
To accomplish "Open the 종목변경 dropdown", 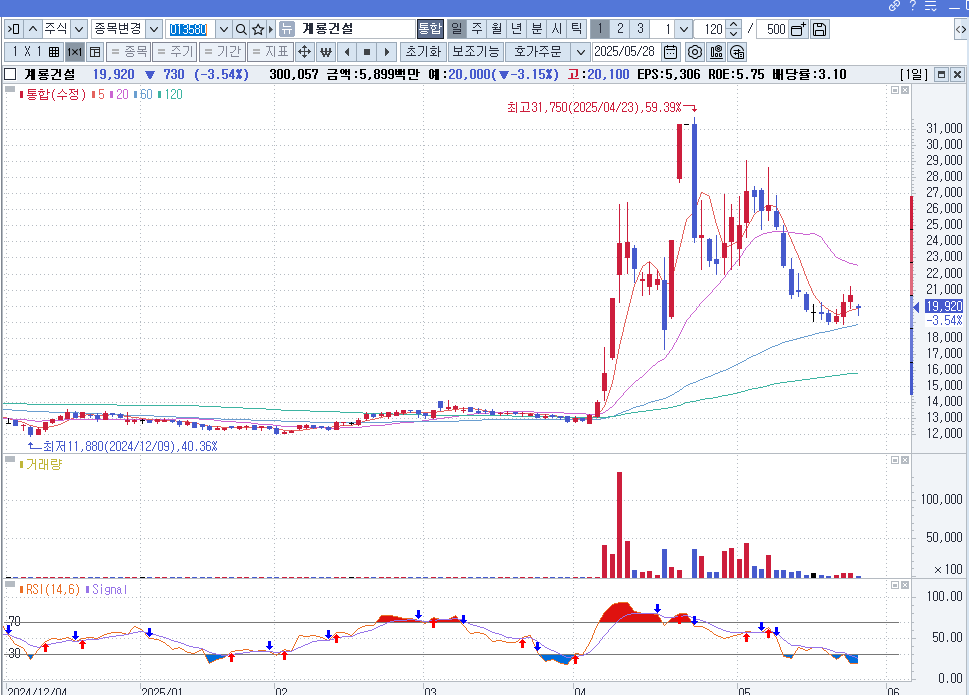I will (154, 29).
